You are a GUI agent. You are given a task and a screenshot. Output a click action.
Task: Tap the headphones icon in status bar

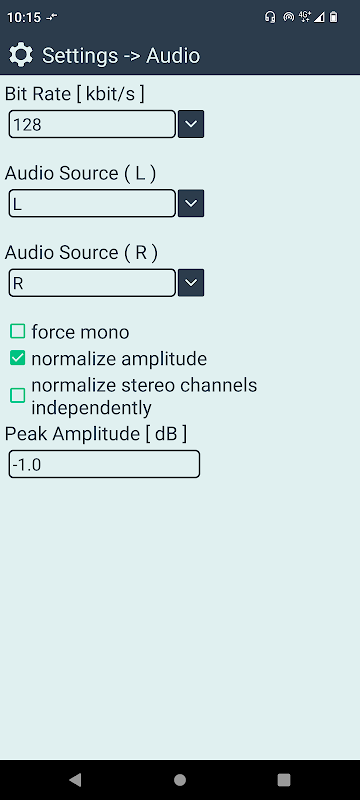pos(270,17)
